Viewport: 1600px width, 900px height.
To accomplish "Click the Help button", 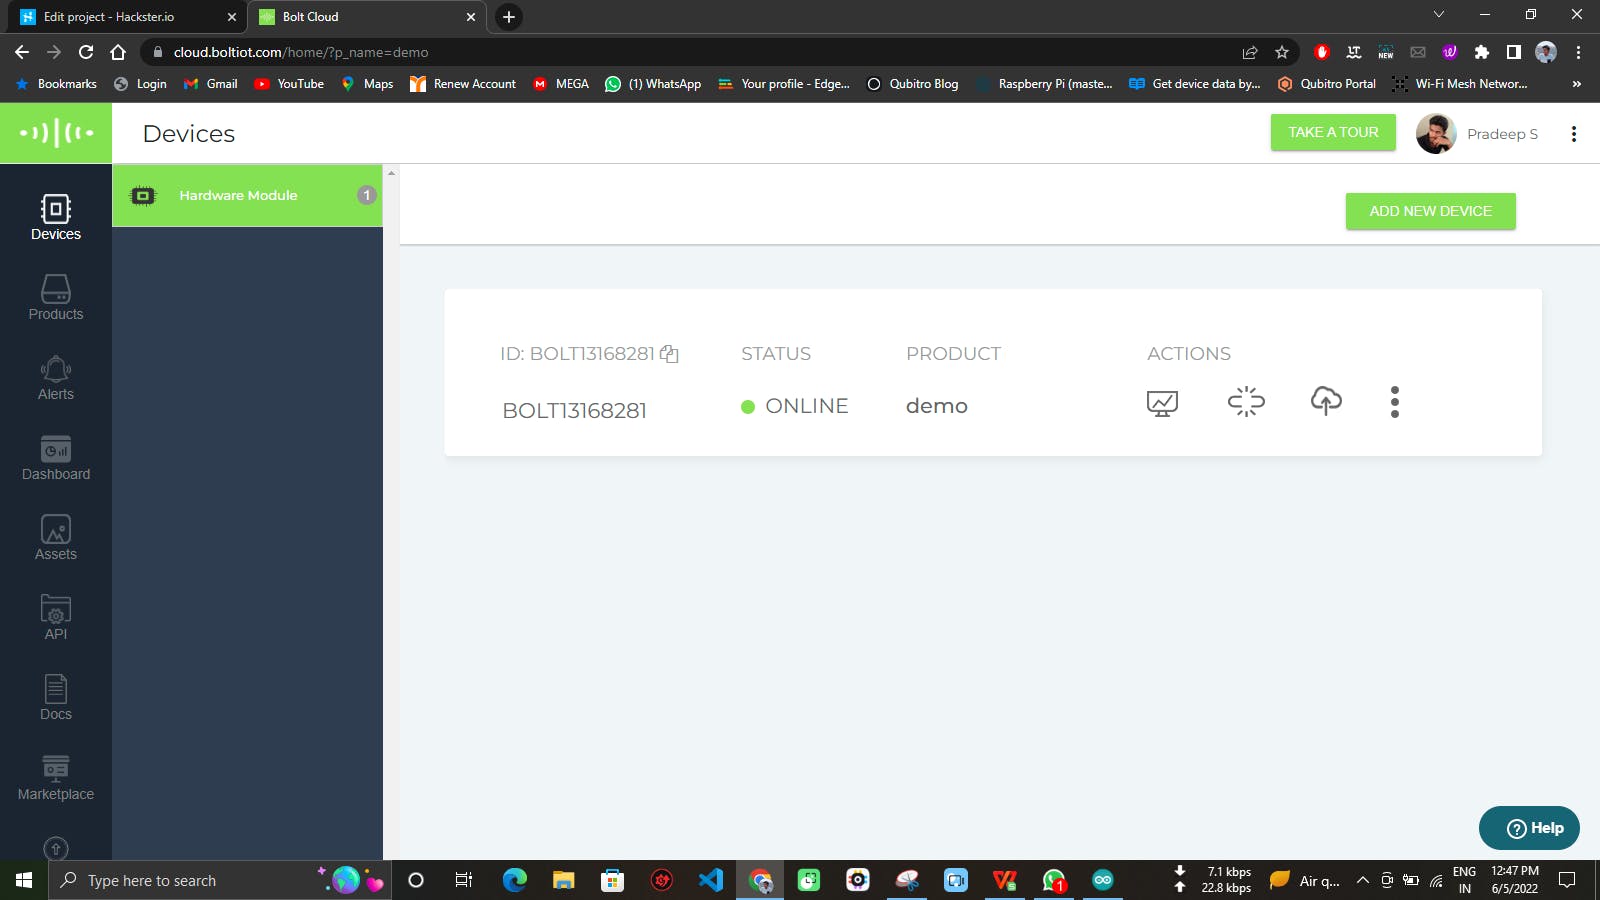I will (x=1529, y=828).
